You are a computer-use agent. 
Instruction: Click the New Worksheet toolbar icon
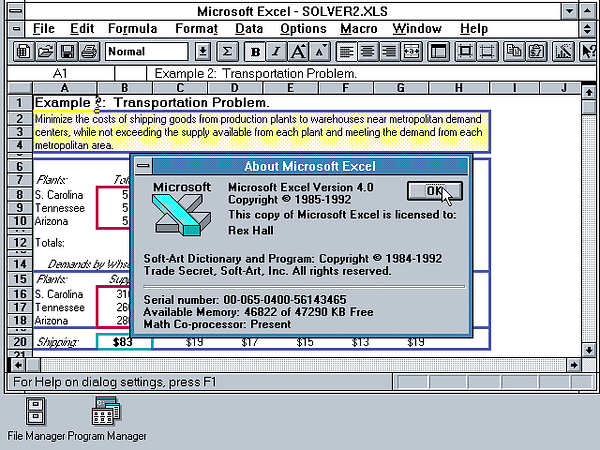pyautogui.click(x=23, y=51)
